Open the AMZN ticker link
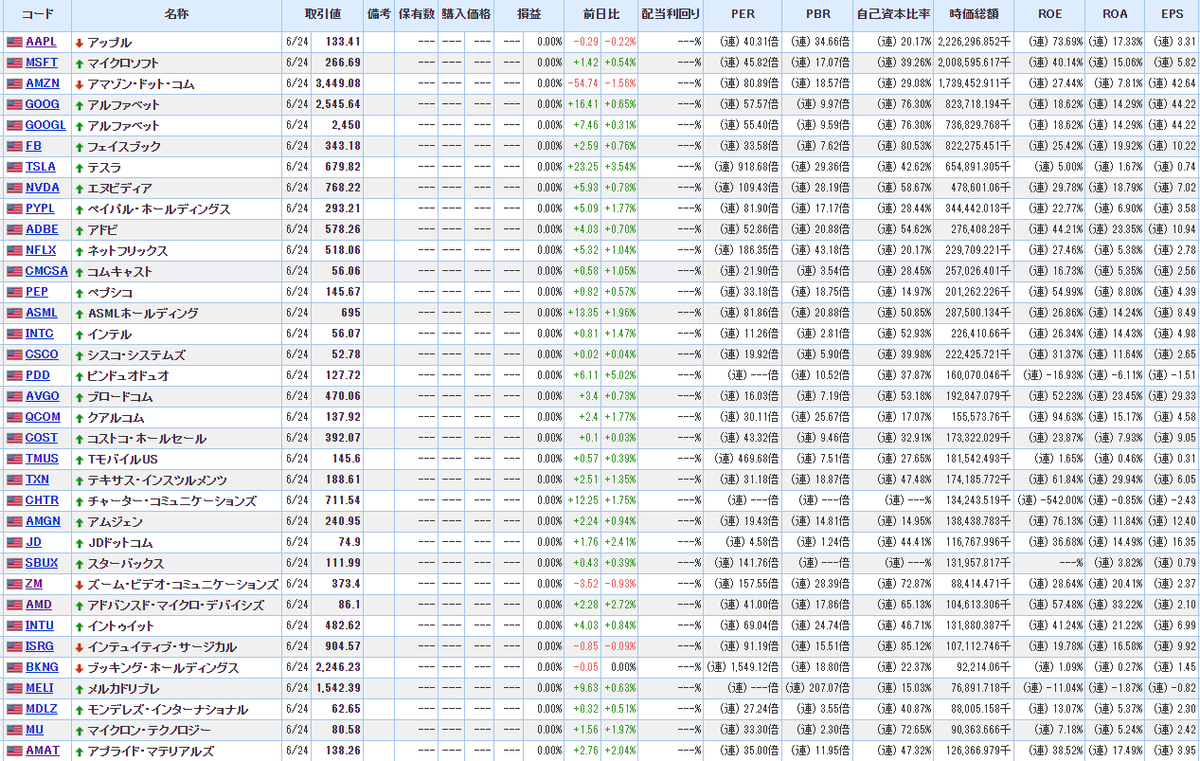This screenshot has height=761, width=1200. [x=42, y=84]
